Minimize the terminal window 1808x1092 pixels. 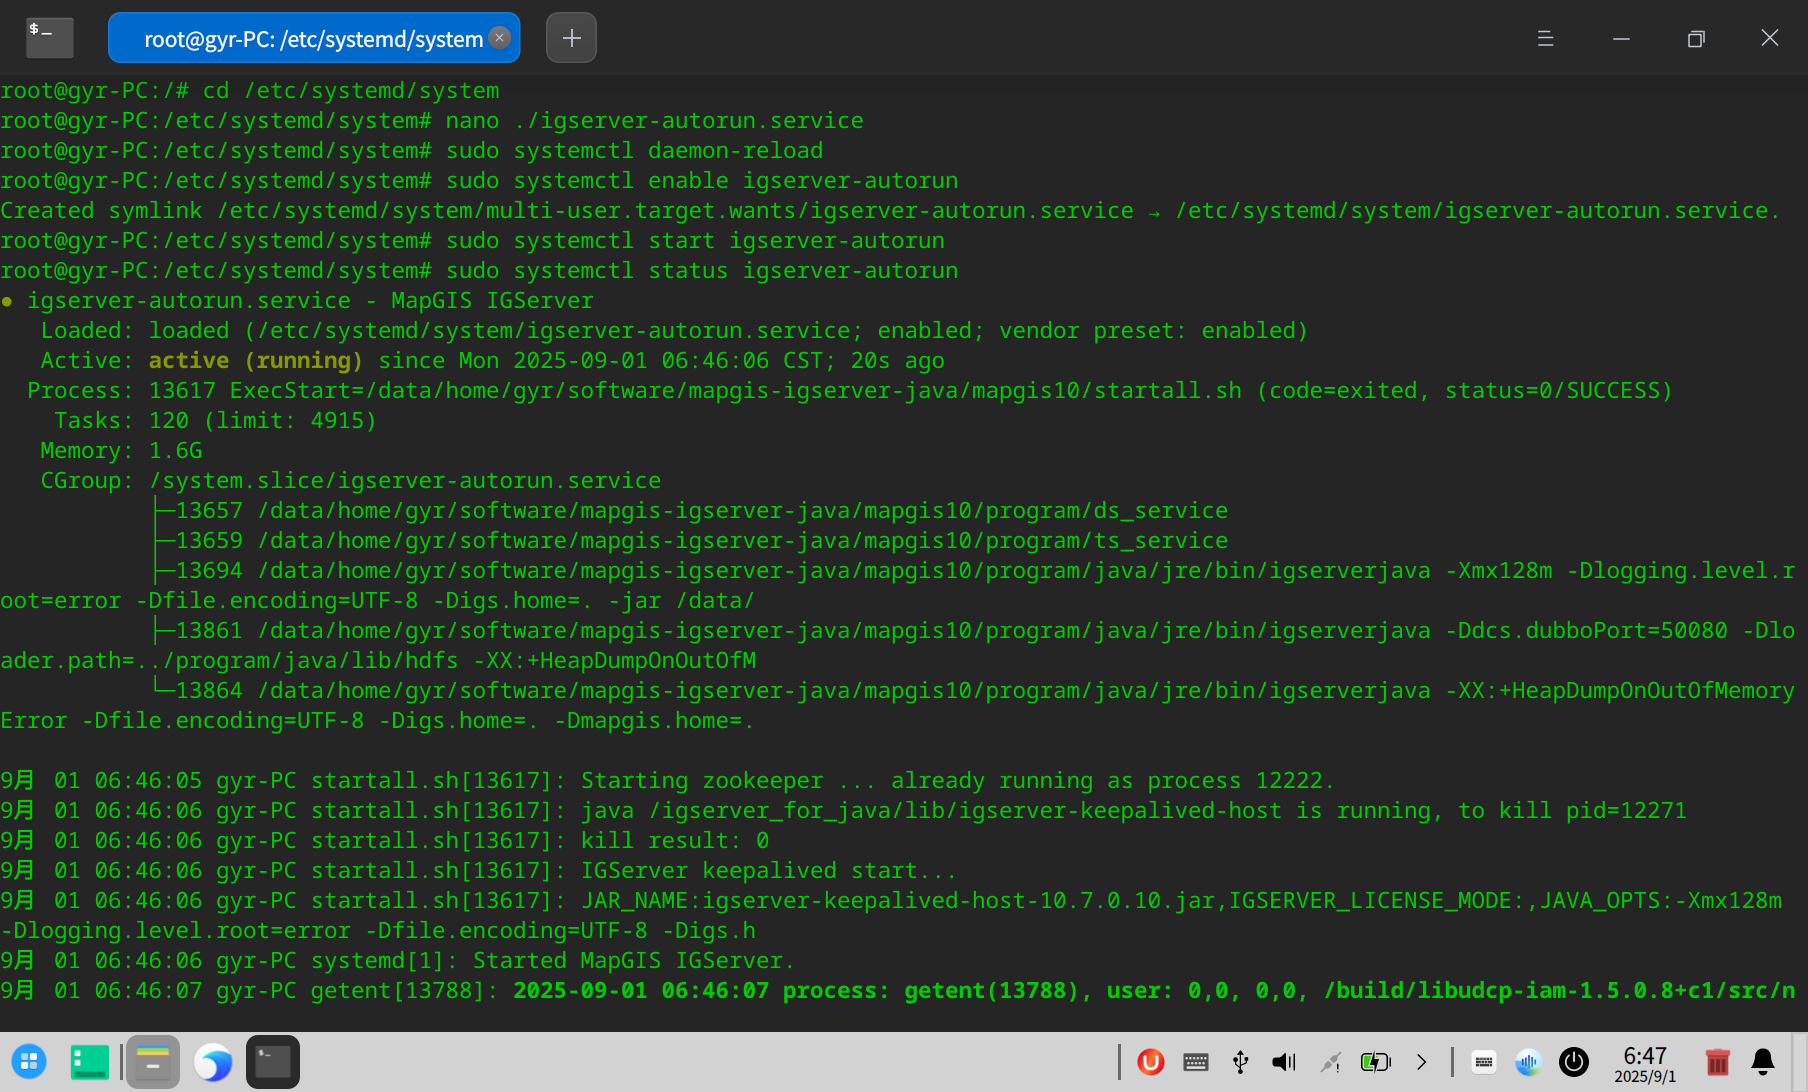[x=1621, y=38]
